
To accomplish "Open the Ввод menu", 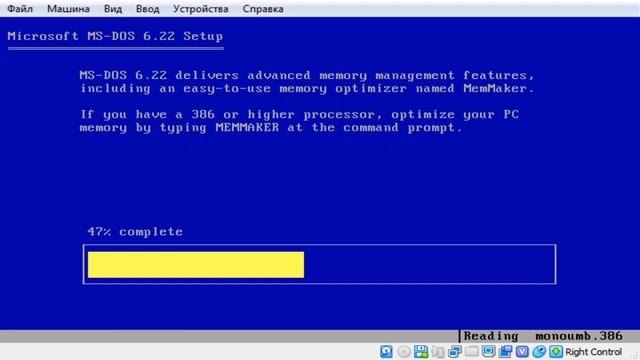I will [x=147, y=9].
